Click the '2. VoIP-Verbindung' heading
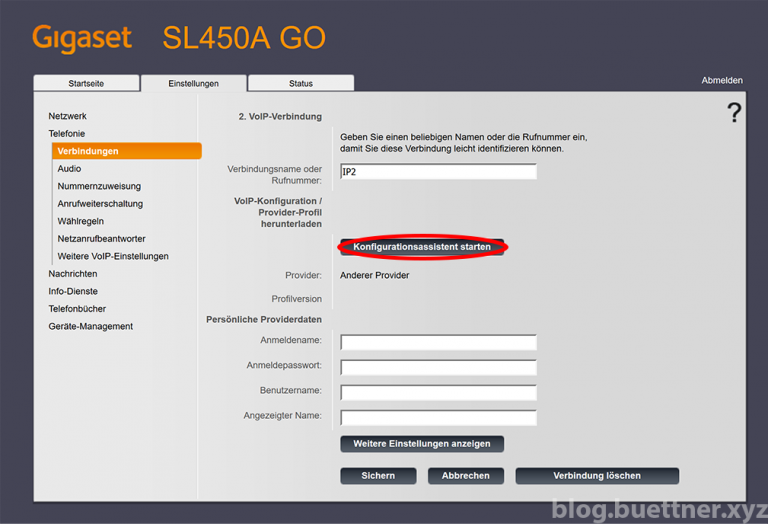This screenshot has height=524, width=768. 280,117
